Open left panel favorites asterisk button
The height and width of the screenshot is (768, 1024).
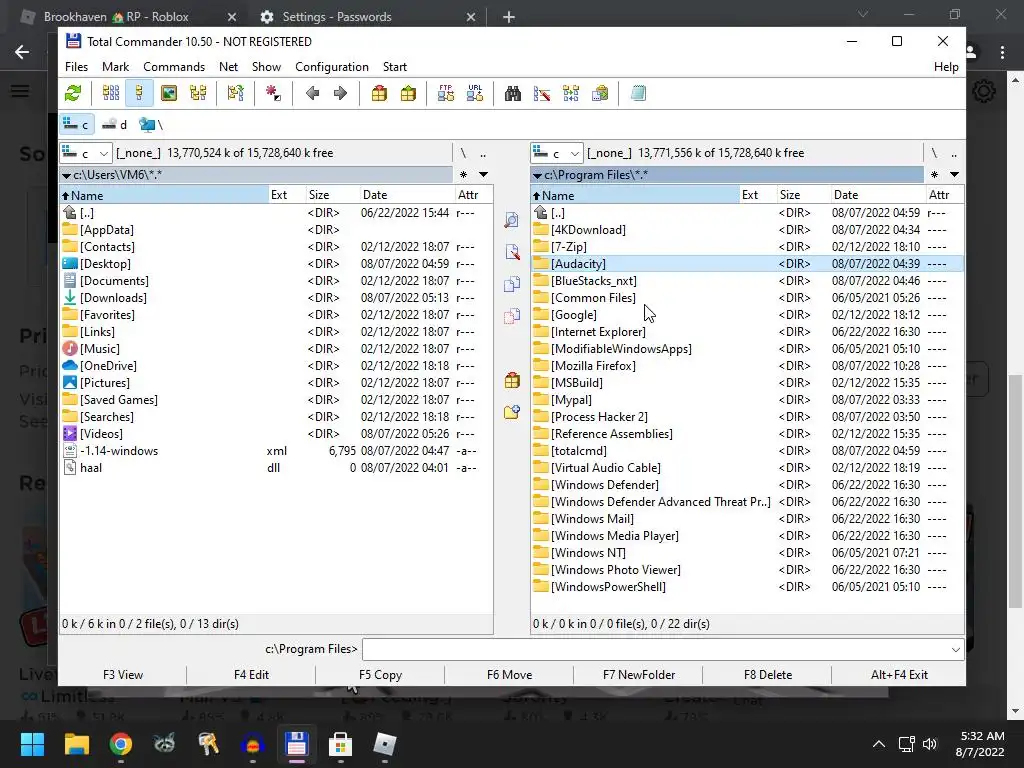pyautogui.click(x=463, y=174)
